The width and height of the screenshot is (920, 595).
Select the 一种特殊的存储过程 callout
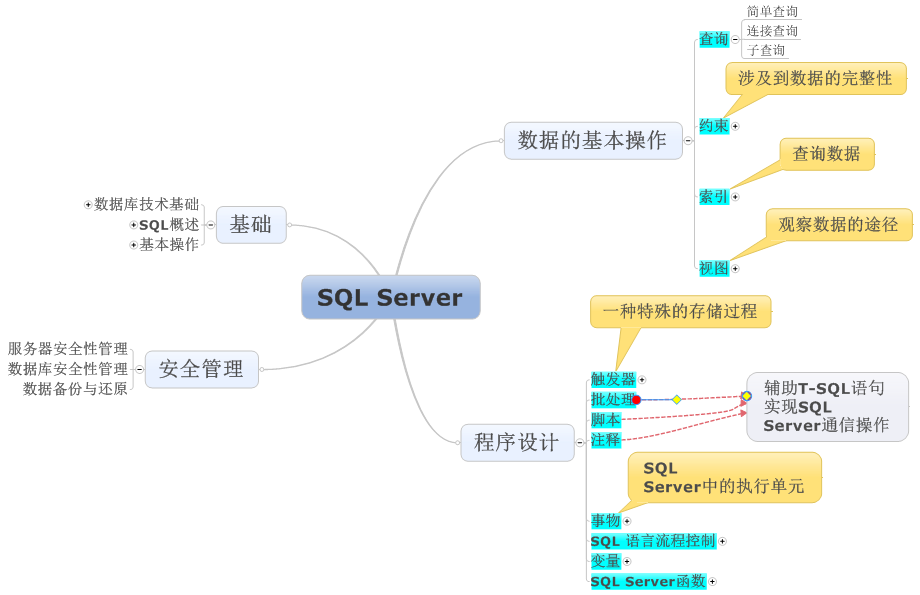(x=679, y=312)
